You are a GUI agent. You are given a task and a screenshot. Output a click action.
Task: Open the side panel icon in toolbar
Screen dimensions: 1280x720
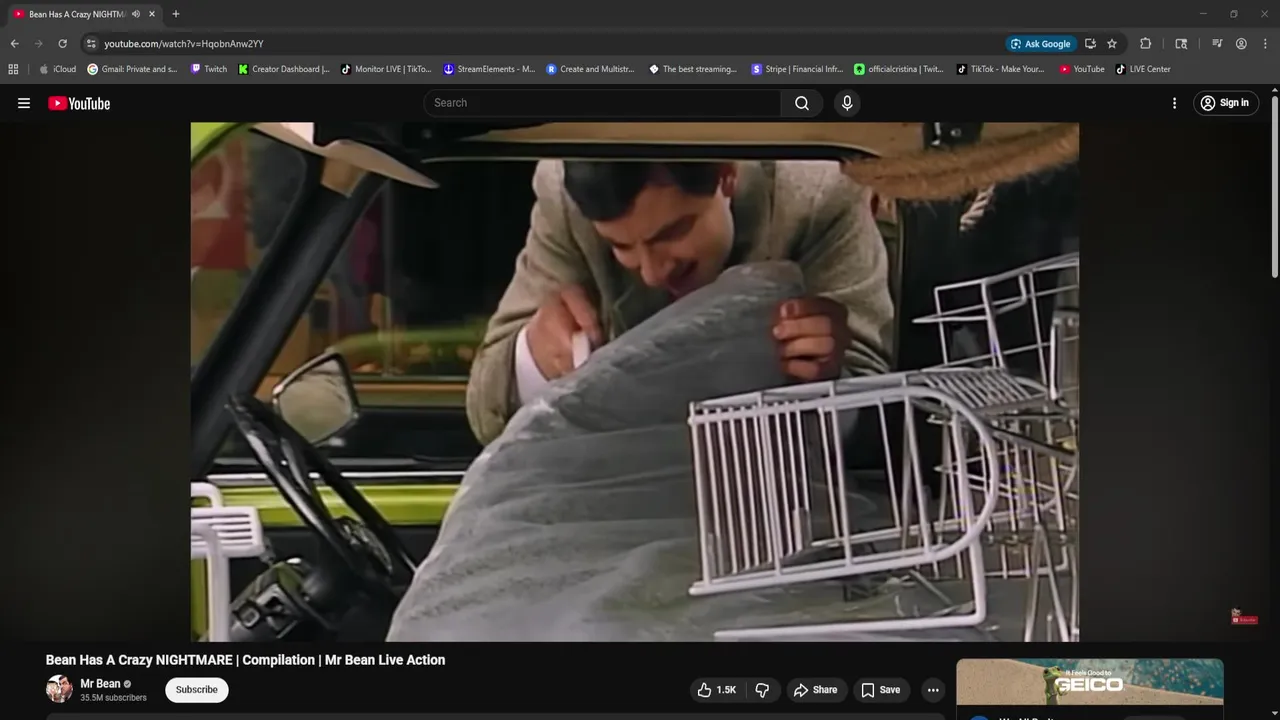1181,44
